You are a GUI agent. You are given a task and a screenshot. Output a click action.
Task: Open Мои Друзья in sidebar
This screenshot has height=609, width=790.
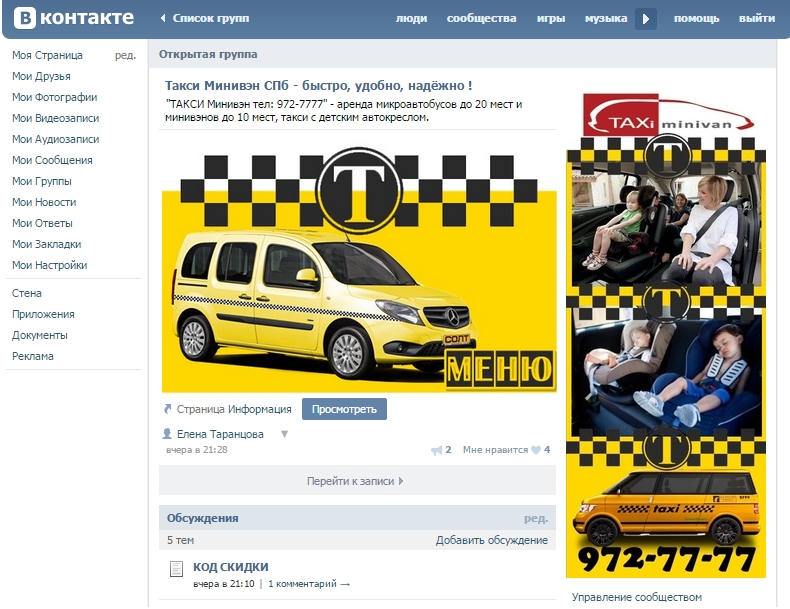(41, 77)
